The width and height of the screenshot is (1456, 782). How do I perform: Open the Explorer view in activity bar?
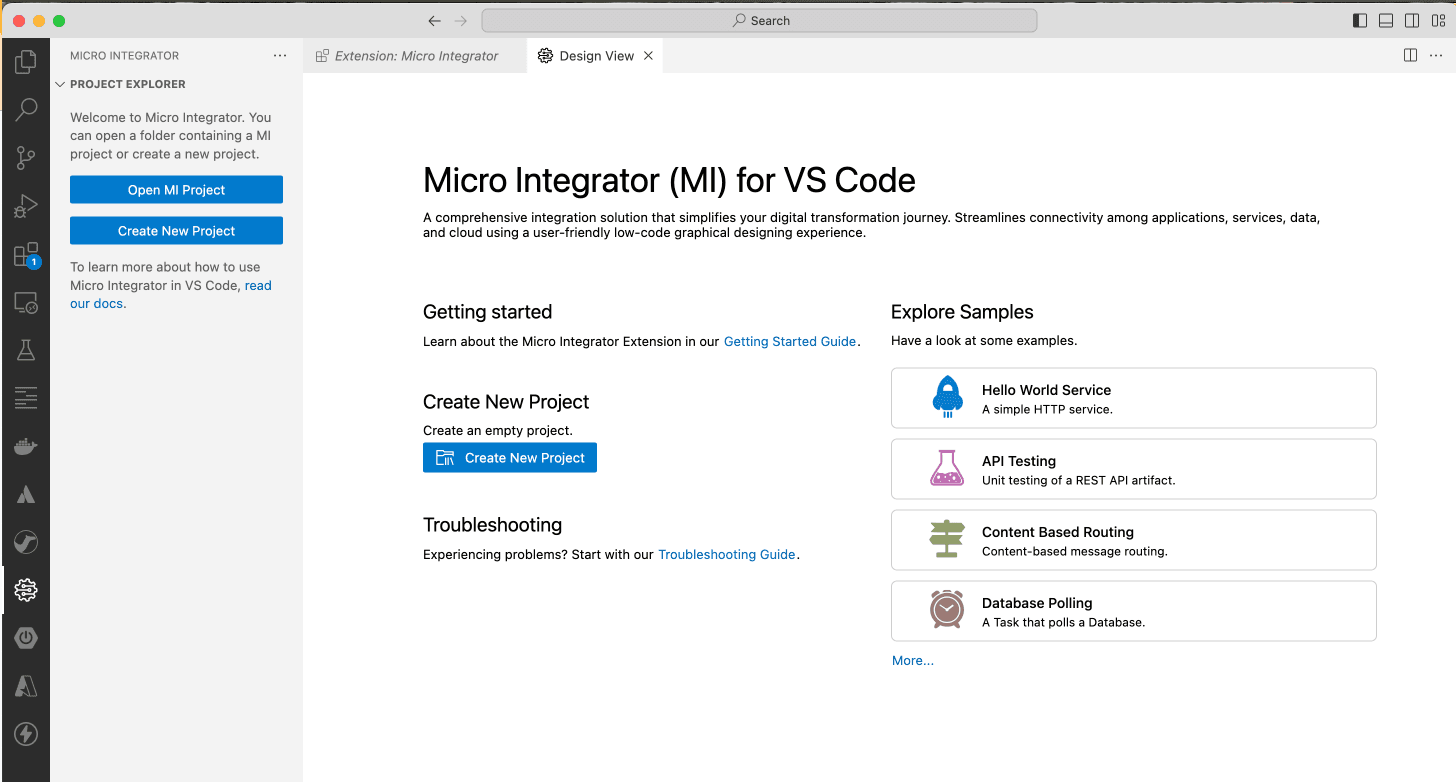[26, 62]
